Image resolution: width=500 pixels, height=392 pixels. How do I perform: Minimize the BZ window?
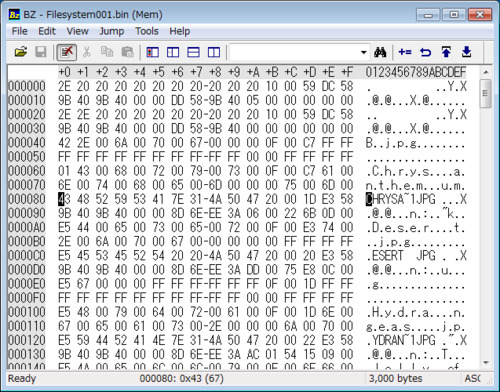[429, 15]
